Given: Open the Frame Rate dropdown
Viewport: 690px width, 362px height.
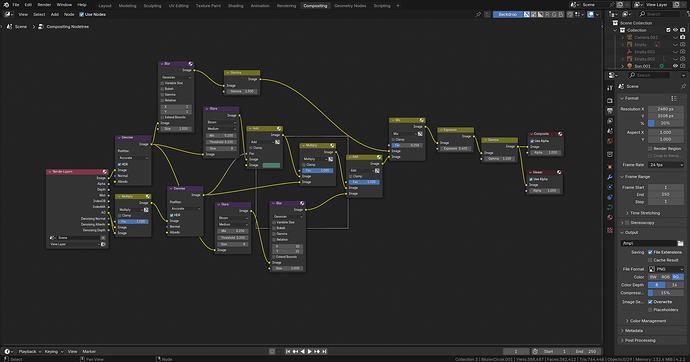Looking at the screenshot, I should [666, 165].
